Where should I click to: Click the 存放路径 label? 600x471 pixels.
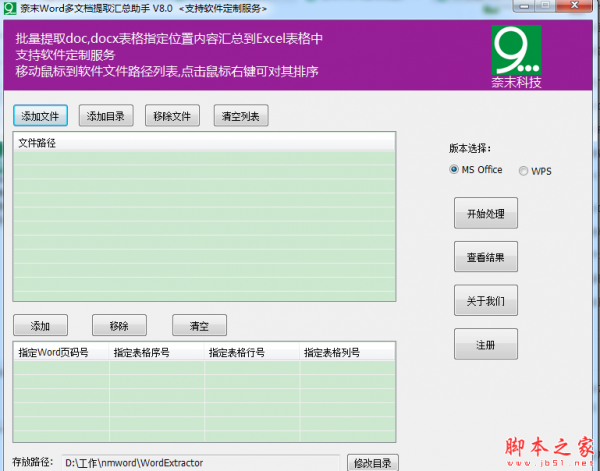[x=32, y=461]
